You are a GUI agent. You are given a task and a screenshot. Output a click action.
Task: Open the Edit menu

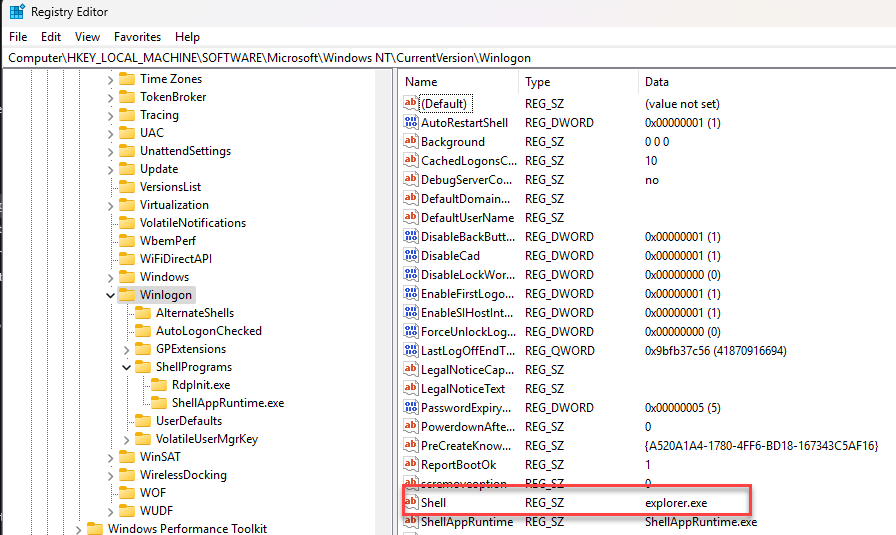51,37
